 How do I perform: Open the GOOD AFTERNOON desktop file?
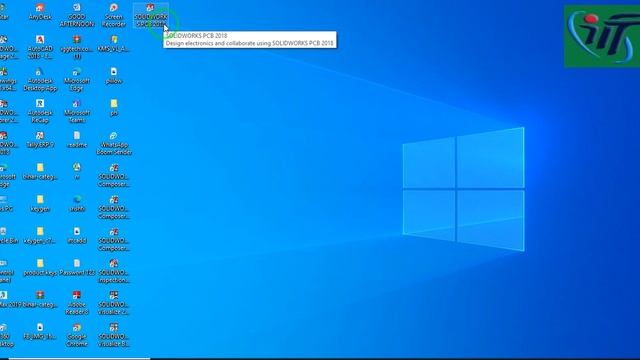tap(77, 16)
